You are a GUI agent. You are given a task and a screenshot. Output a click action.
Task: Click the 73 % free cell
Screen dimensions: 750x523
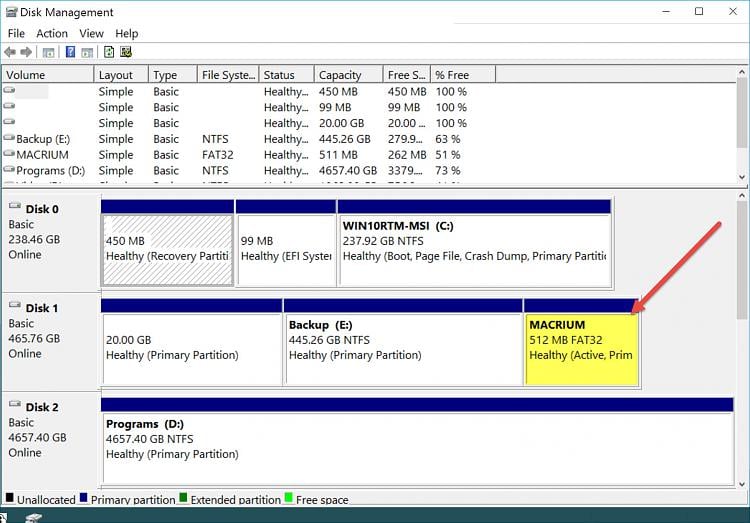point(448,171)
